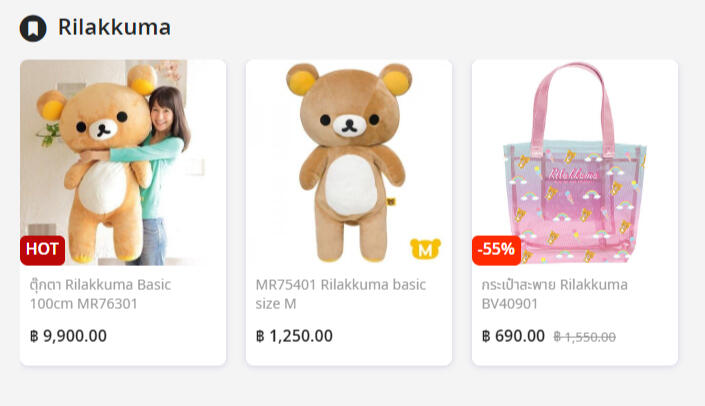Click the red HOT badge
Viewport: 705px width, 406px height.
[x=42, y=249]
